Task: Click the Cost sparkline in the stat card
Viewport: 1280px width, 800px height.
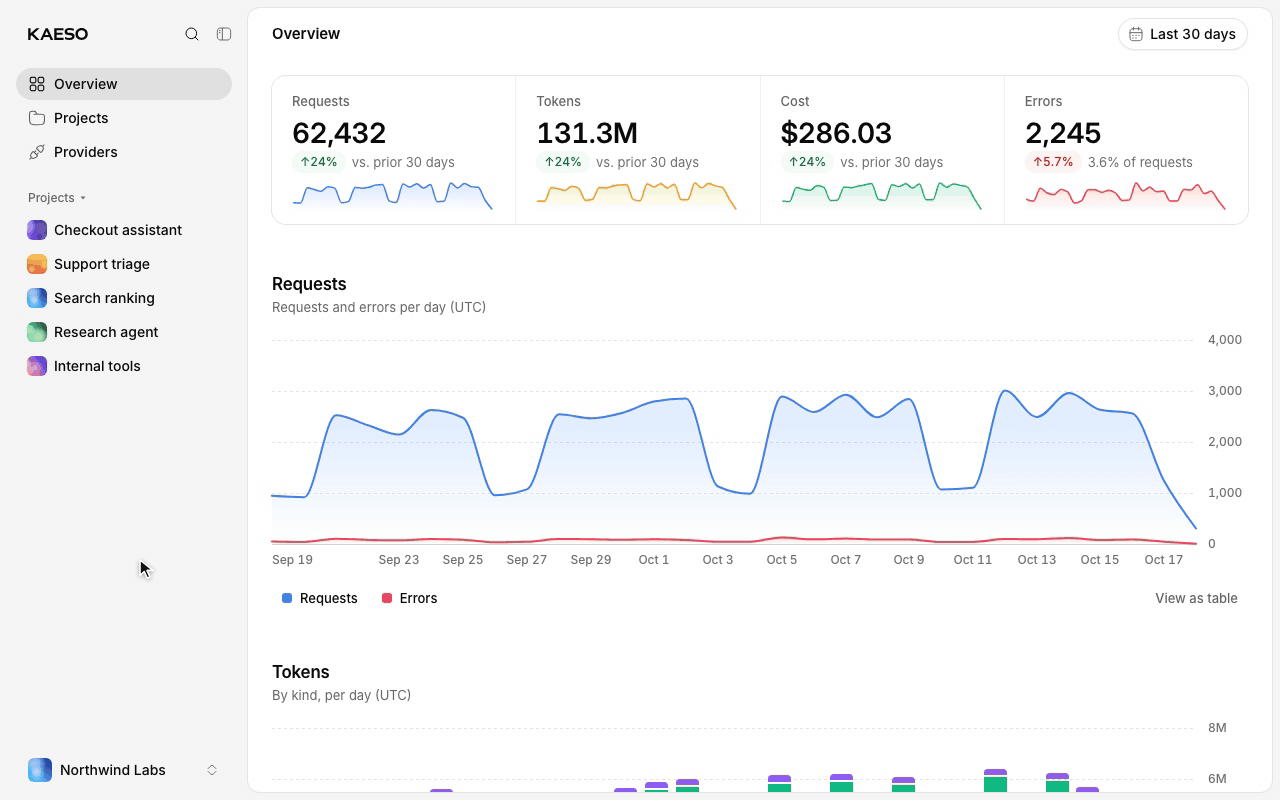Action: (880, 195)
